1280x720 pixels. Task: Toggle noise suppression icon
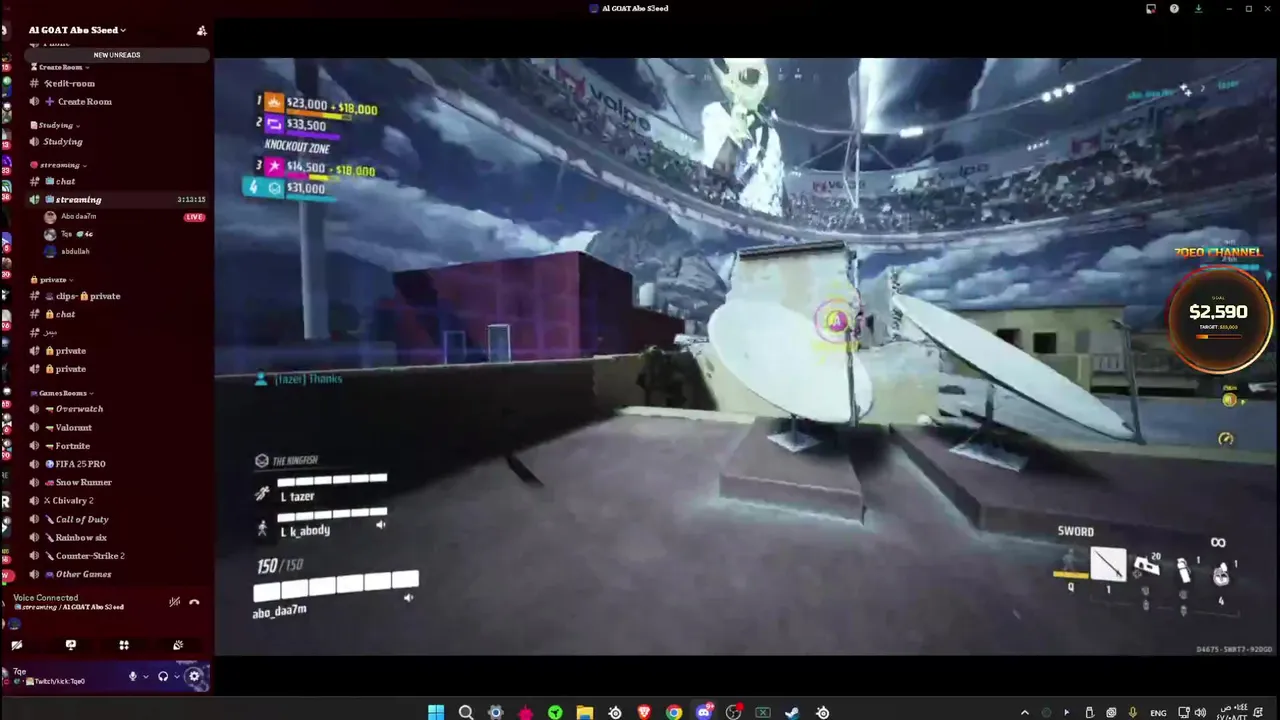click(174, 602)
